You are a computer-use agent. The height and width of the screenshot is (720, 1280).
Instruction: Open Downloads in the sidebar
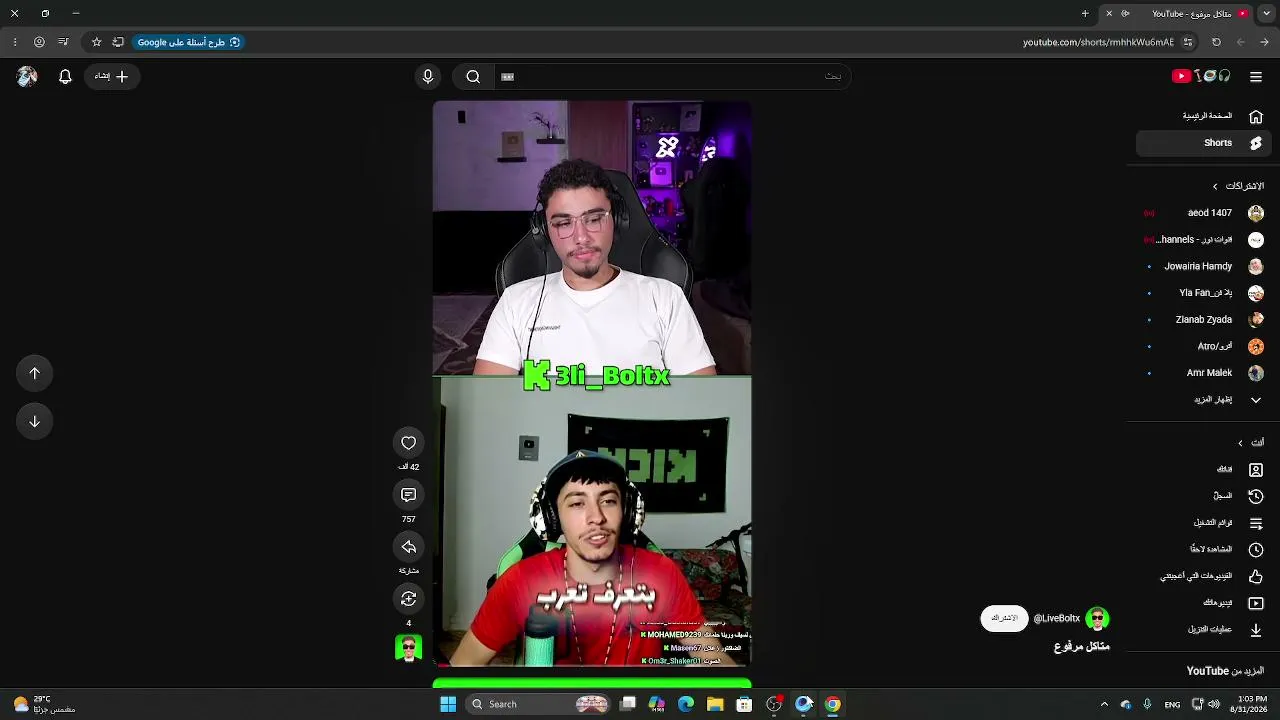[x=1202, y=630]
